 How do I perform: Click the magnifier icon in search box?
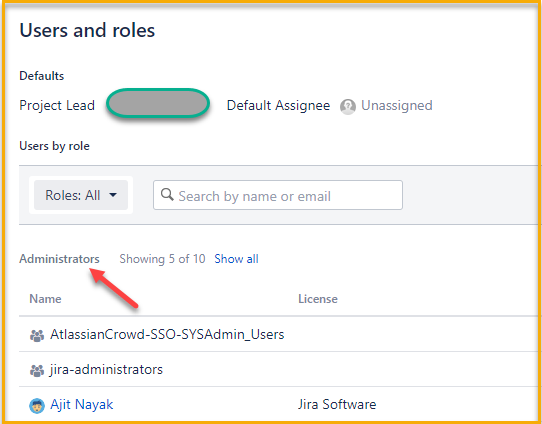tap(167, 195)
